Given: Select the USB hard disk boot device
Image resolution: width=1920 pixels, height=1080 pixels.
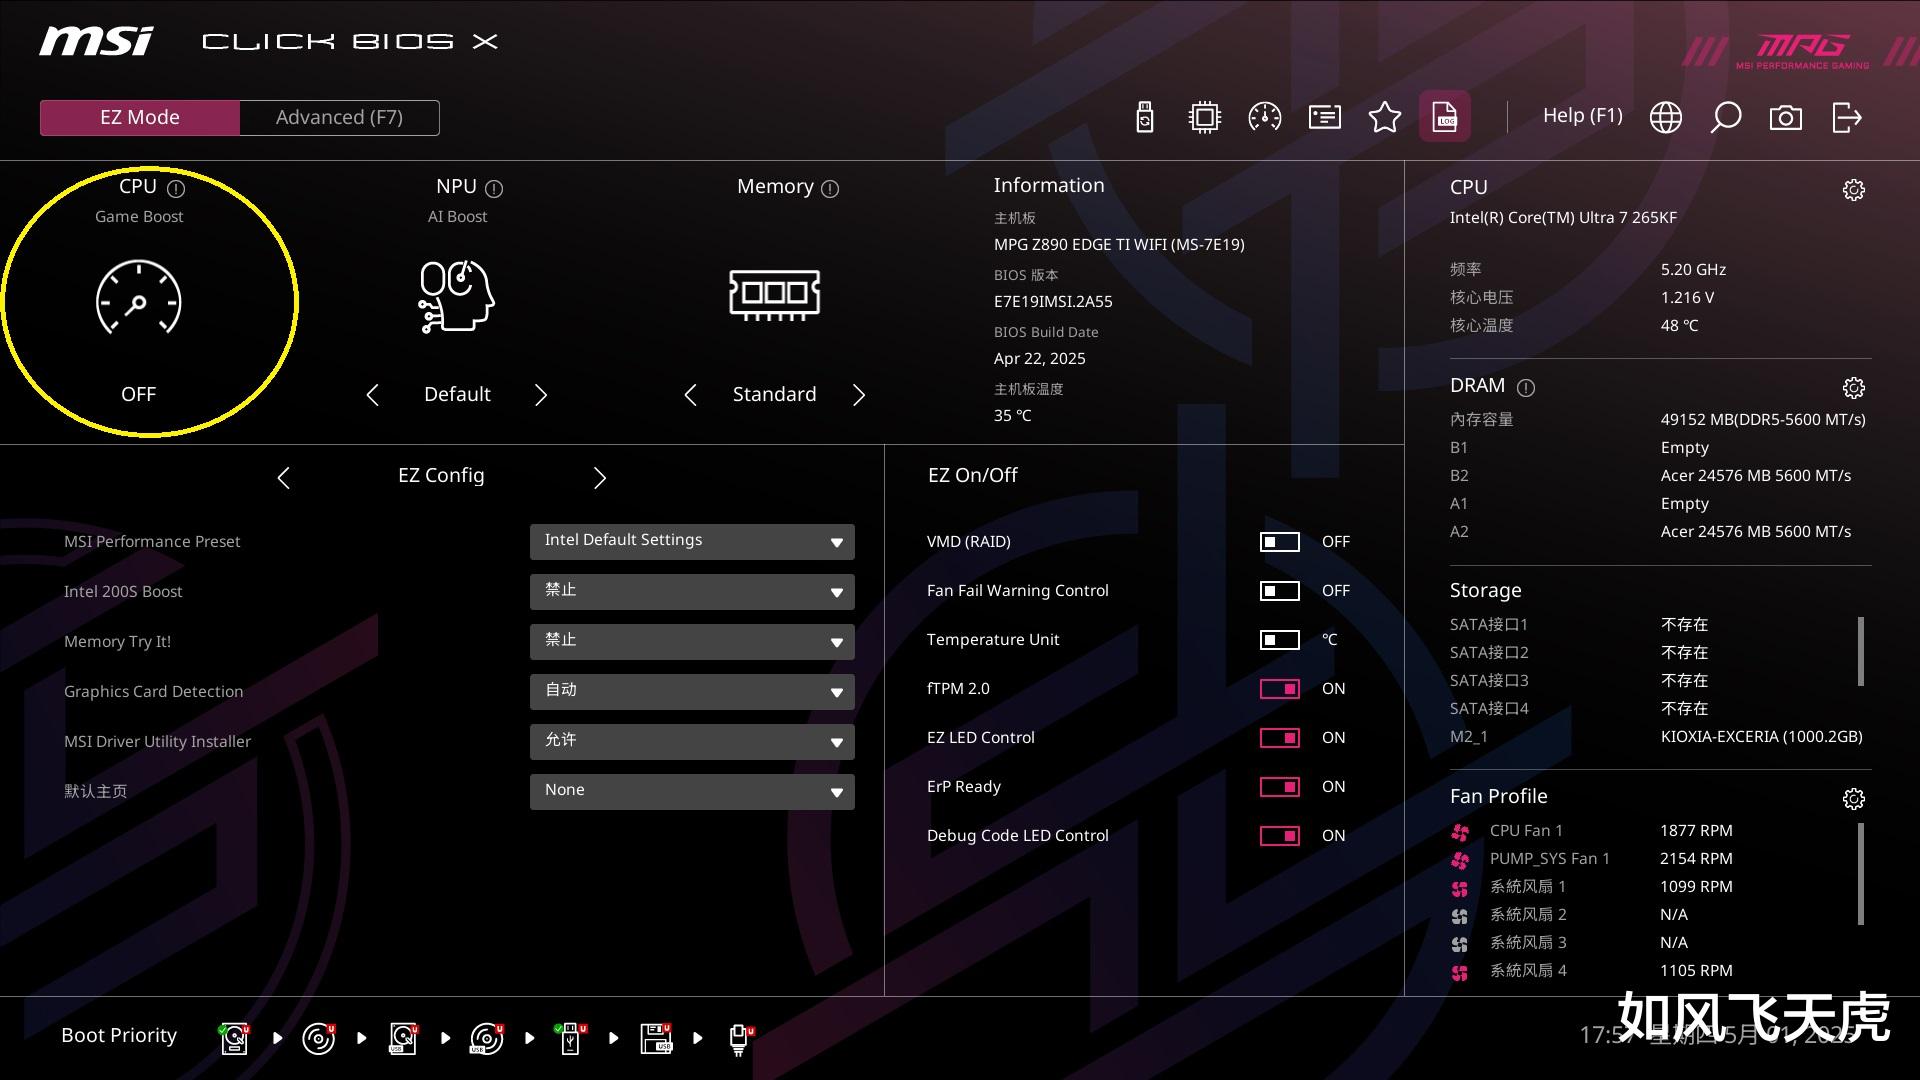Looking at the screenshot, I should (x=404, y=1039).
